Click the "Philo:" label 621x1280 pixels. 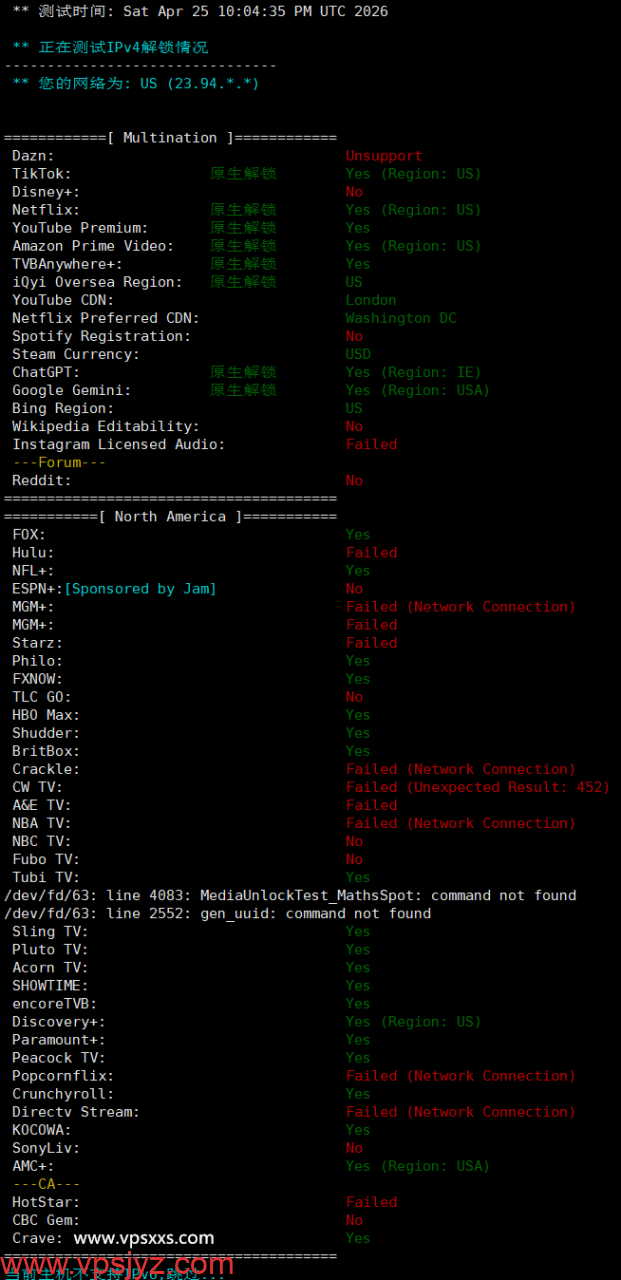(x=37, y=661)
